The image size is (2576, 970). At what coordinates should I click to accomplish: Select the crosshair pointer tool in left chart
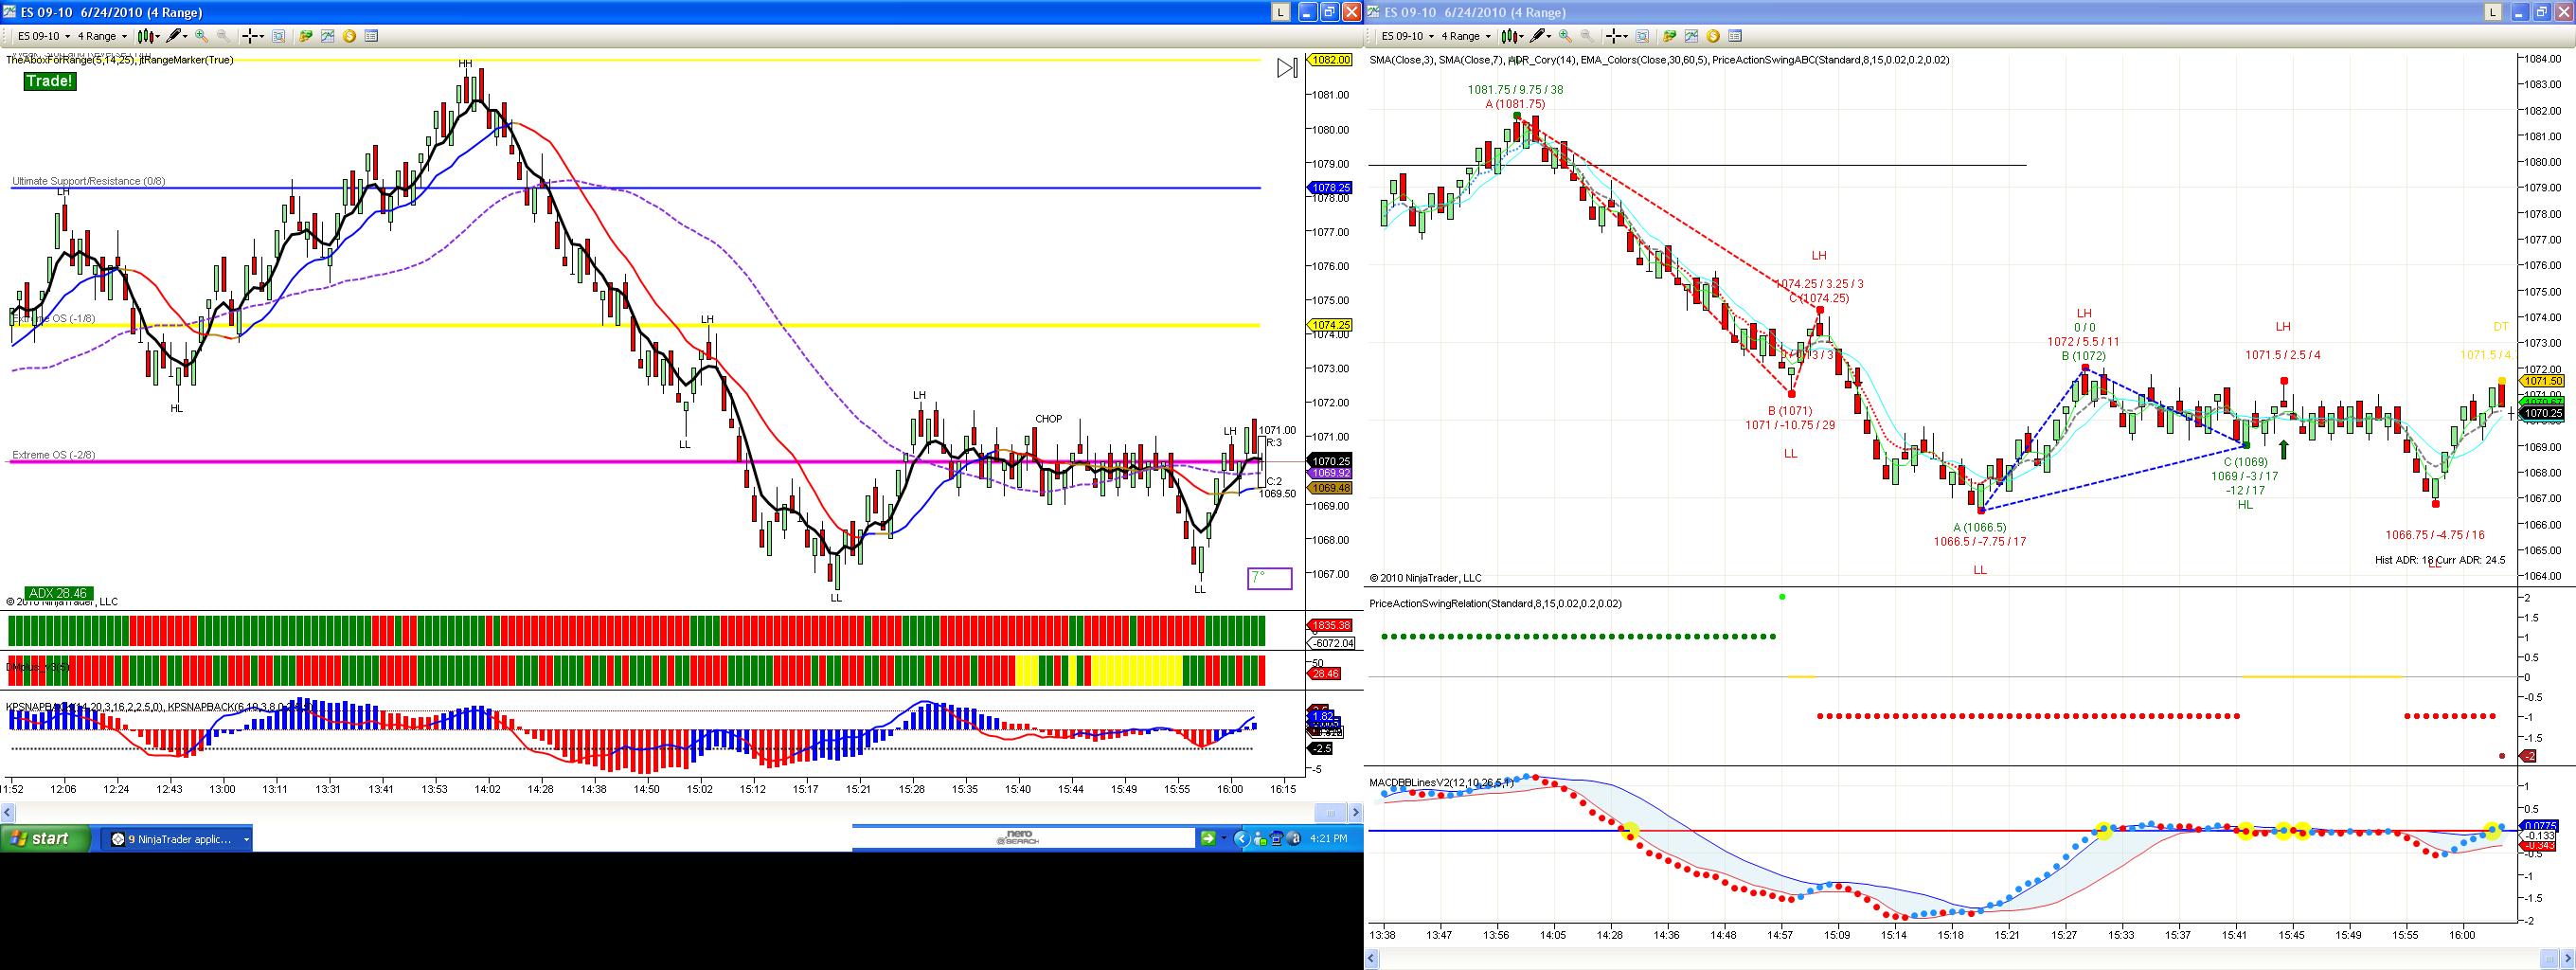click(x=249, y=36)
